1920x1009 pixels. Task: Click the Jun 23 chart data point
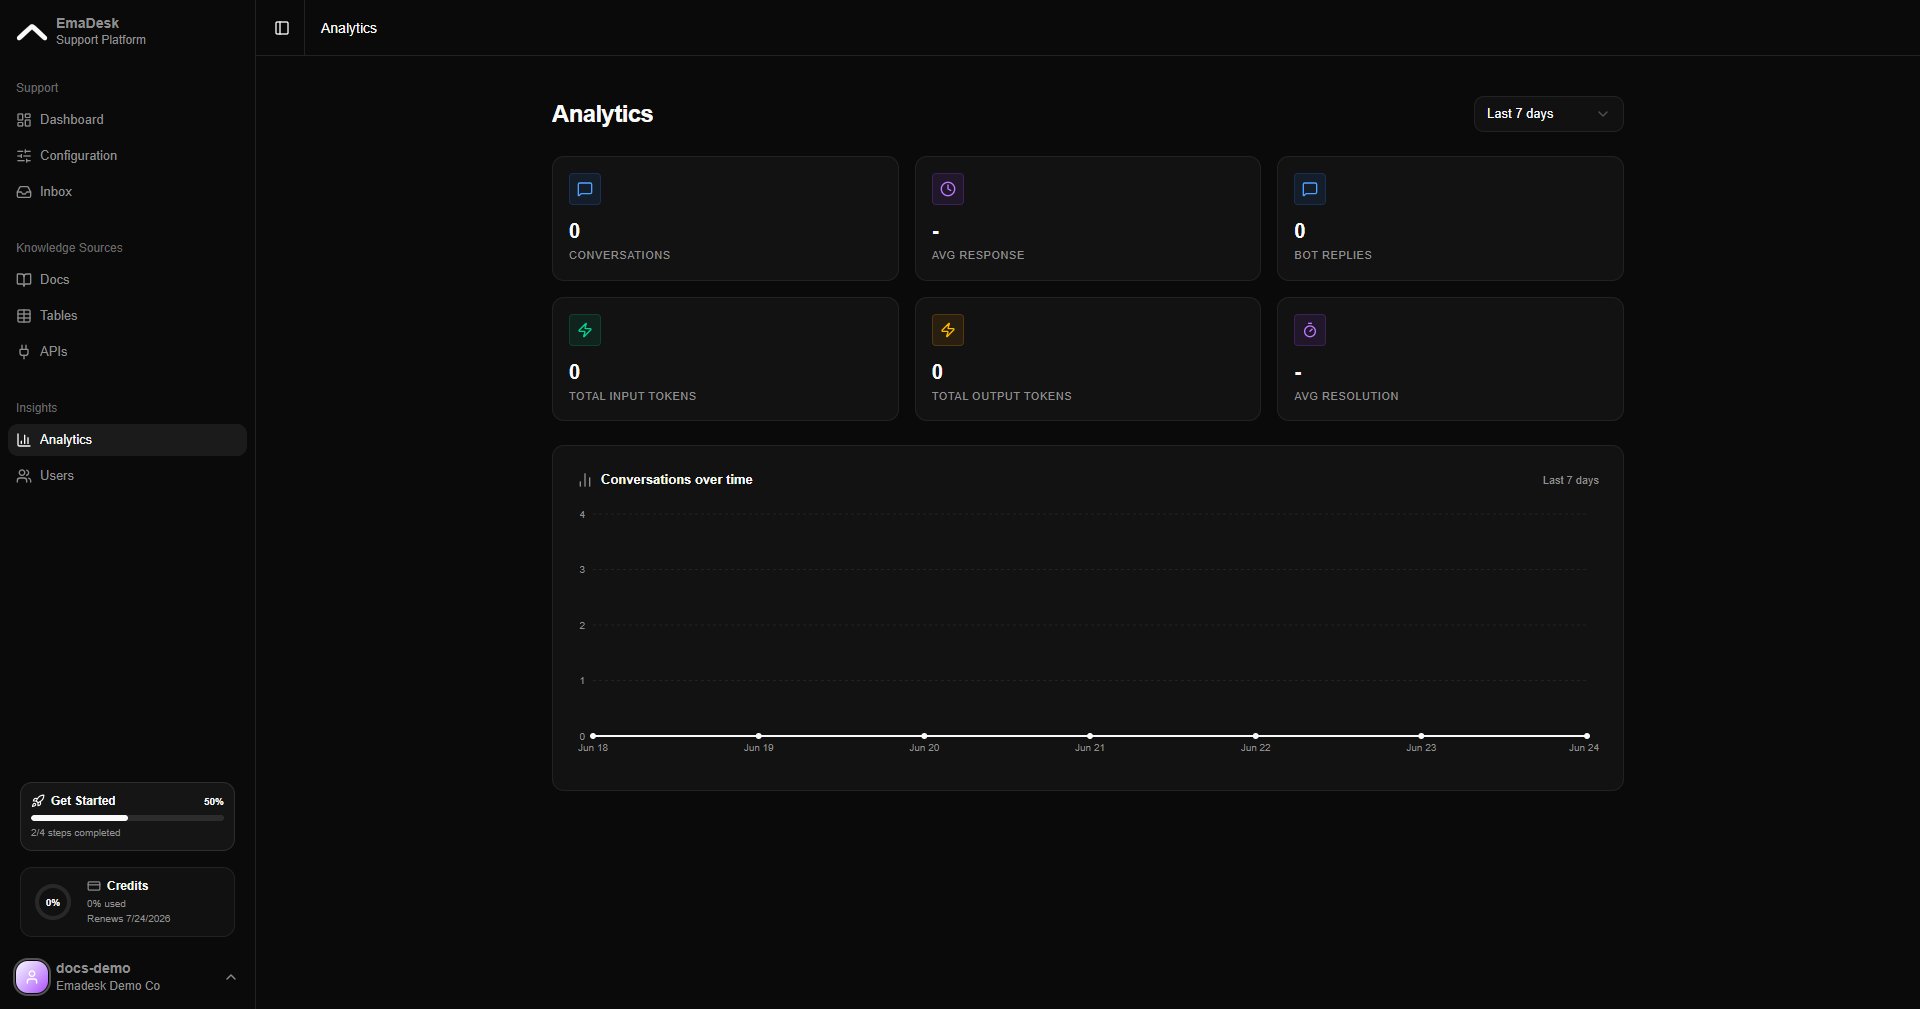tap(1421, 736)
